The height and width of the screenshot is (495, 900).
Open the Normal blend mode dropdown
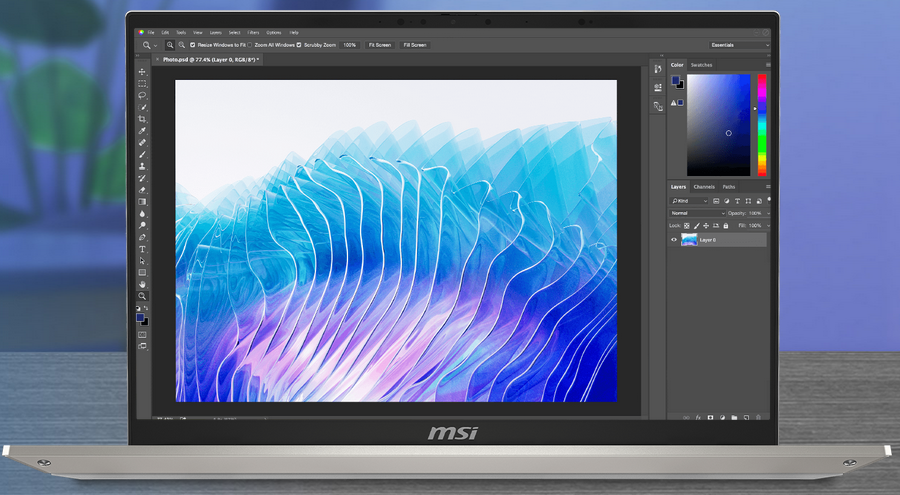tap(697, 213)
